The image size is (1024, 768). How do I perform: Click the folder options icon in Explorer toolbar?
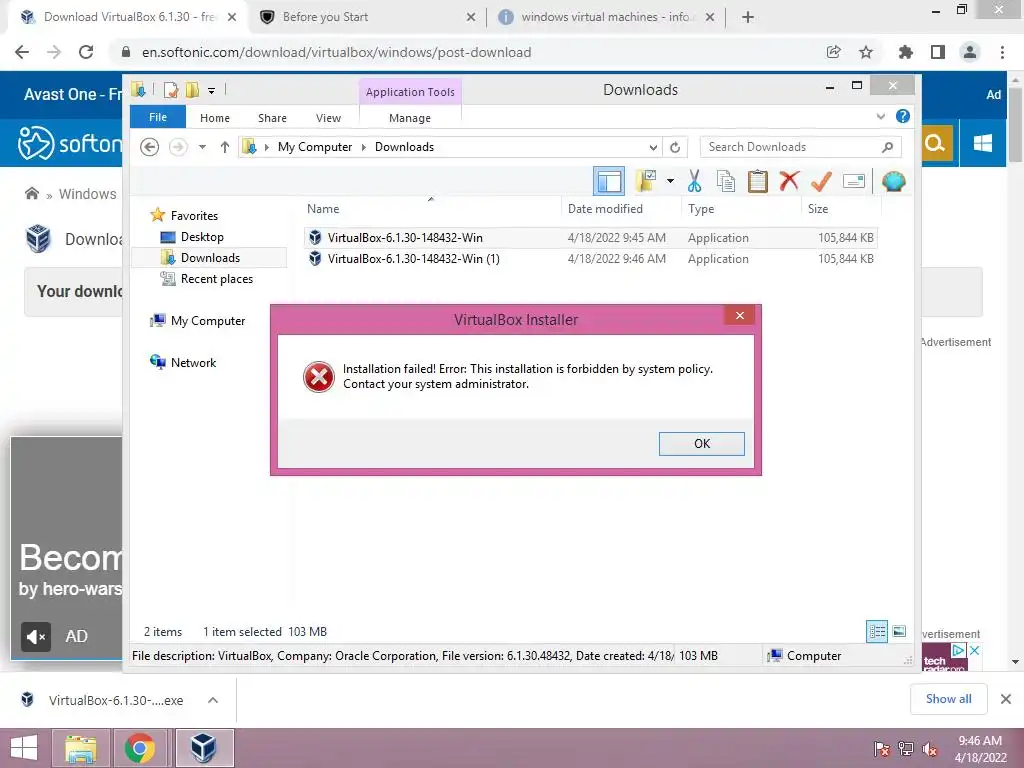pos(646,181)
